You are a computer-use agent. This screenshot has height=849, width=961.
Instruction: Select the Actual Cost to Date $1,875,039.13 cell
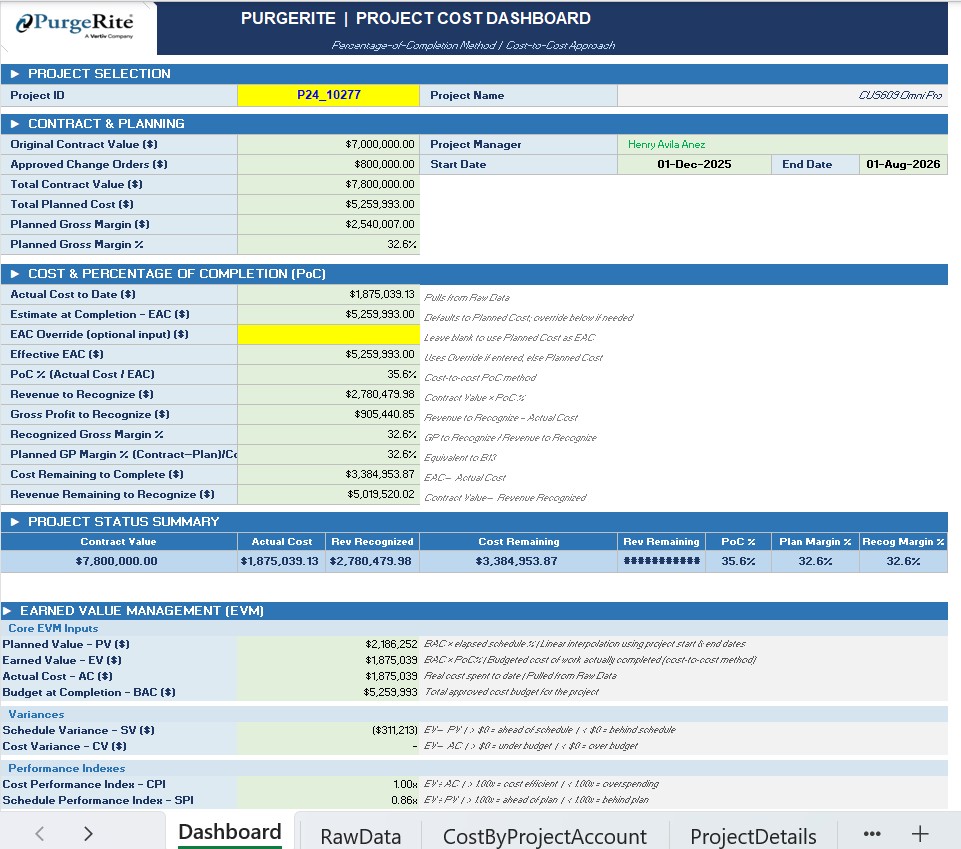tap(329, 294)
